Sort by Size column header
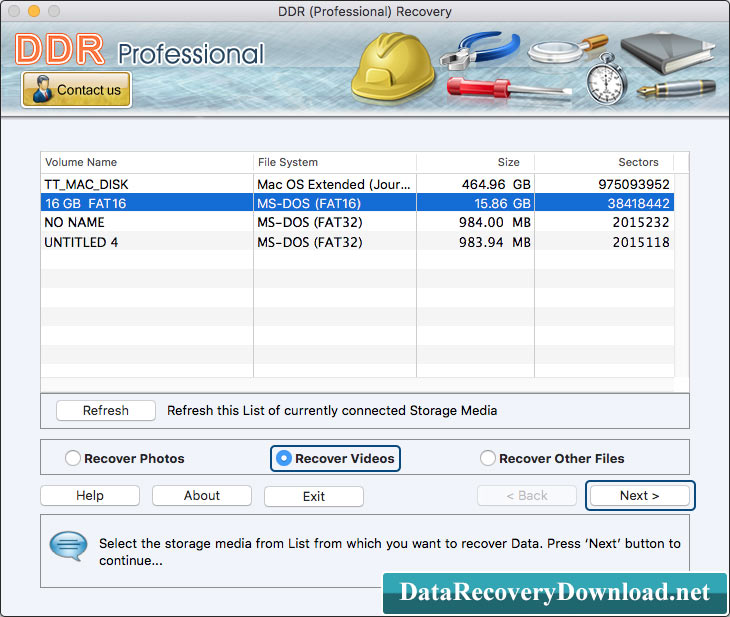Viewport: 730px width, 617px height. (475, 162)
